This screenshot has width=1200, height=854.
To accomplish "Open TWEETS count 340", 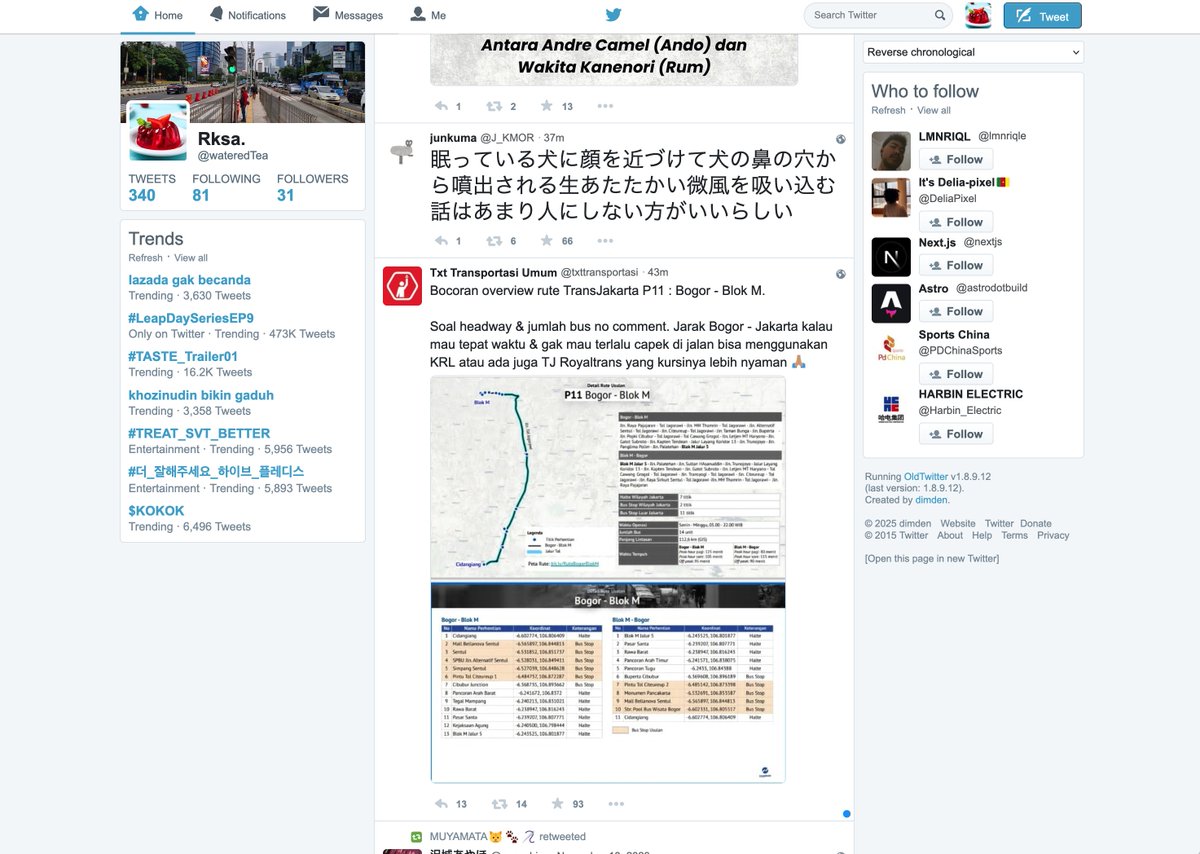I will (151, 187).
